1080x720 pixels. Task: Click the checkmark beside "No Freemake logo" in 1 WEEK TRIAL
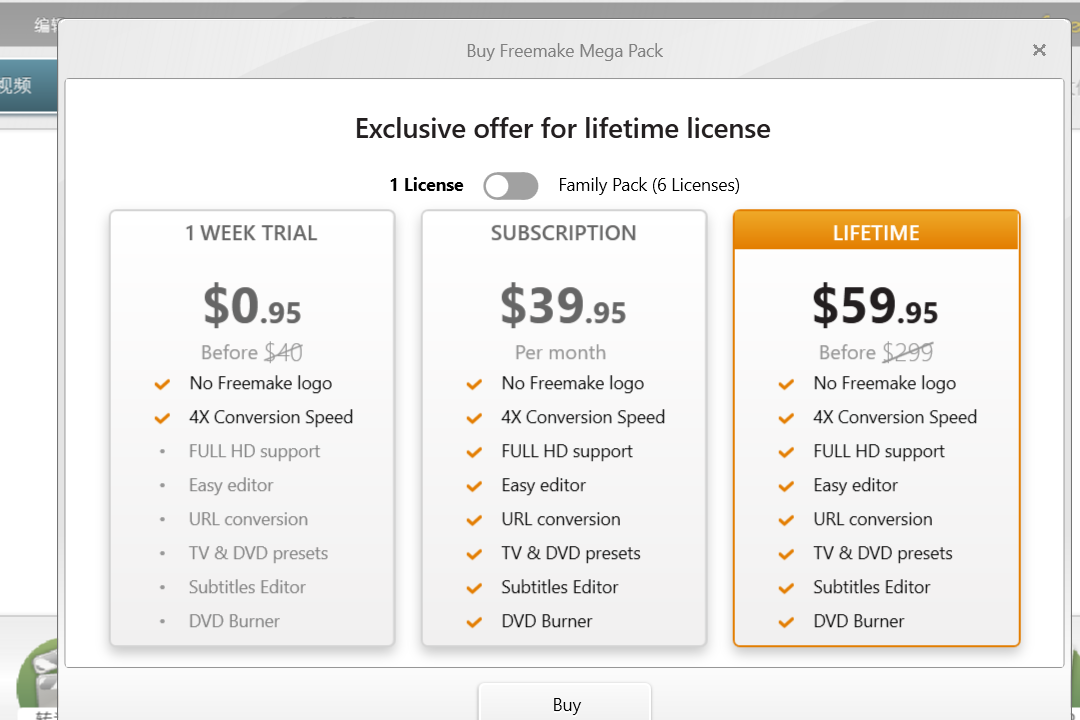pyautogui.click(x=162, y=383)
